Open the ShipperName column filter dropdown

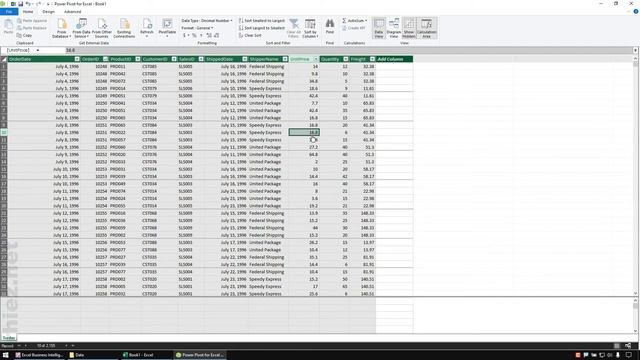coord(285,59)
